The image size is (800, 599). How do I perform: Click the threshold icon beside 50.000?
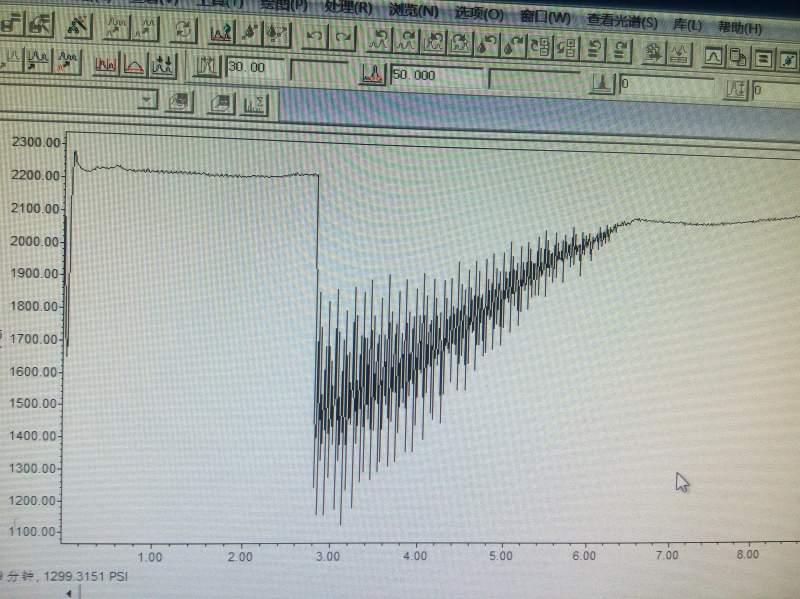(372, 74)
